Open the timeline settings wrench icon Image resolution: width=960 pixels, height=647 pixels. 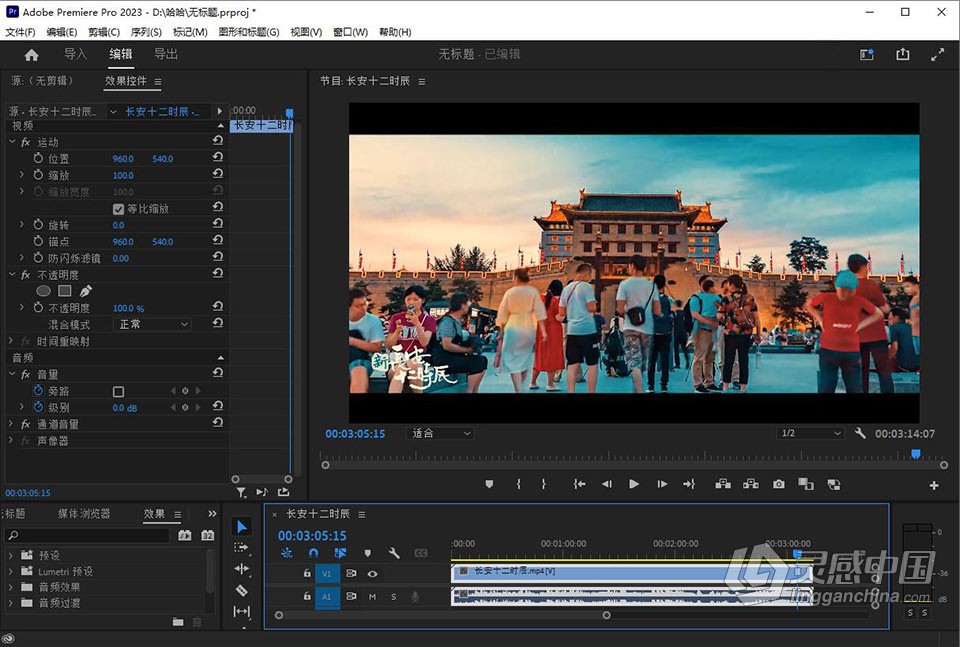coord(393,553)
